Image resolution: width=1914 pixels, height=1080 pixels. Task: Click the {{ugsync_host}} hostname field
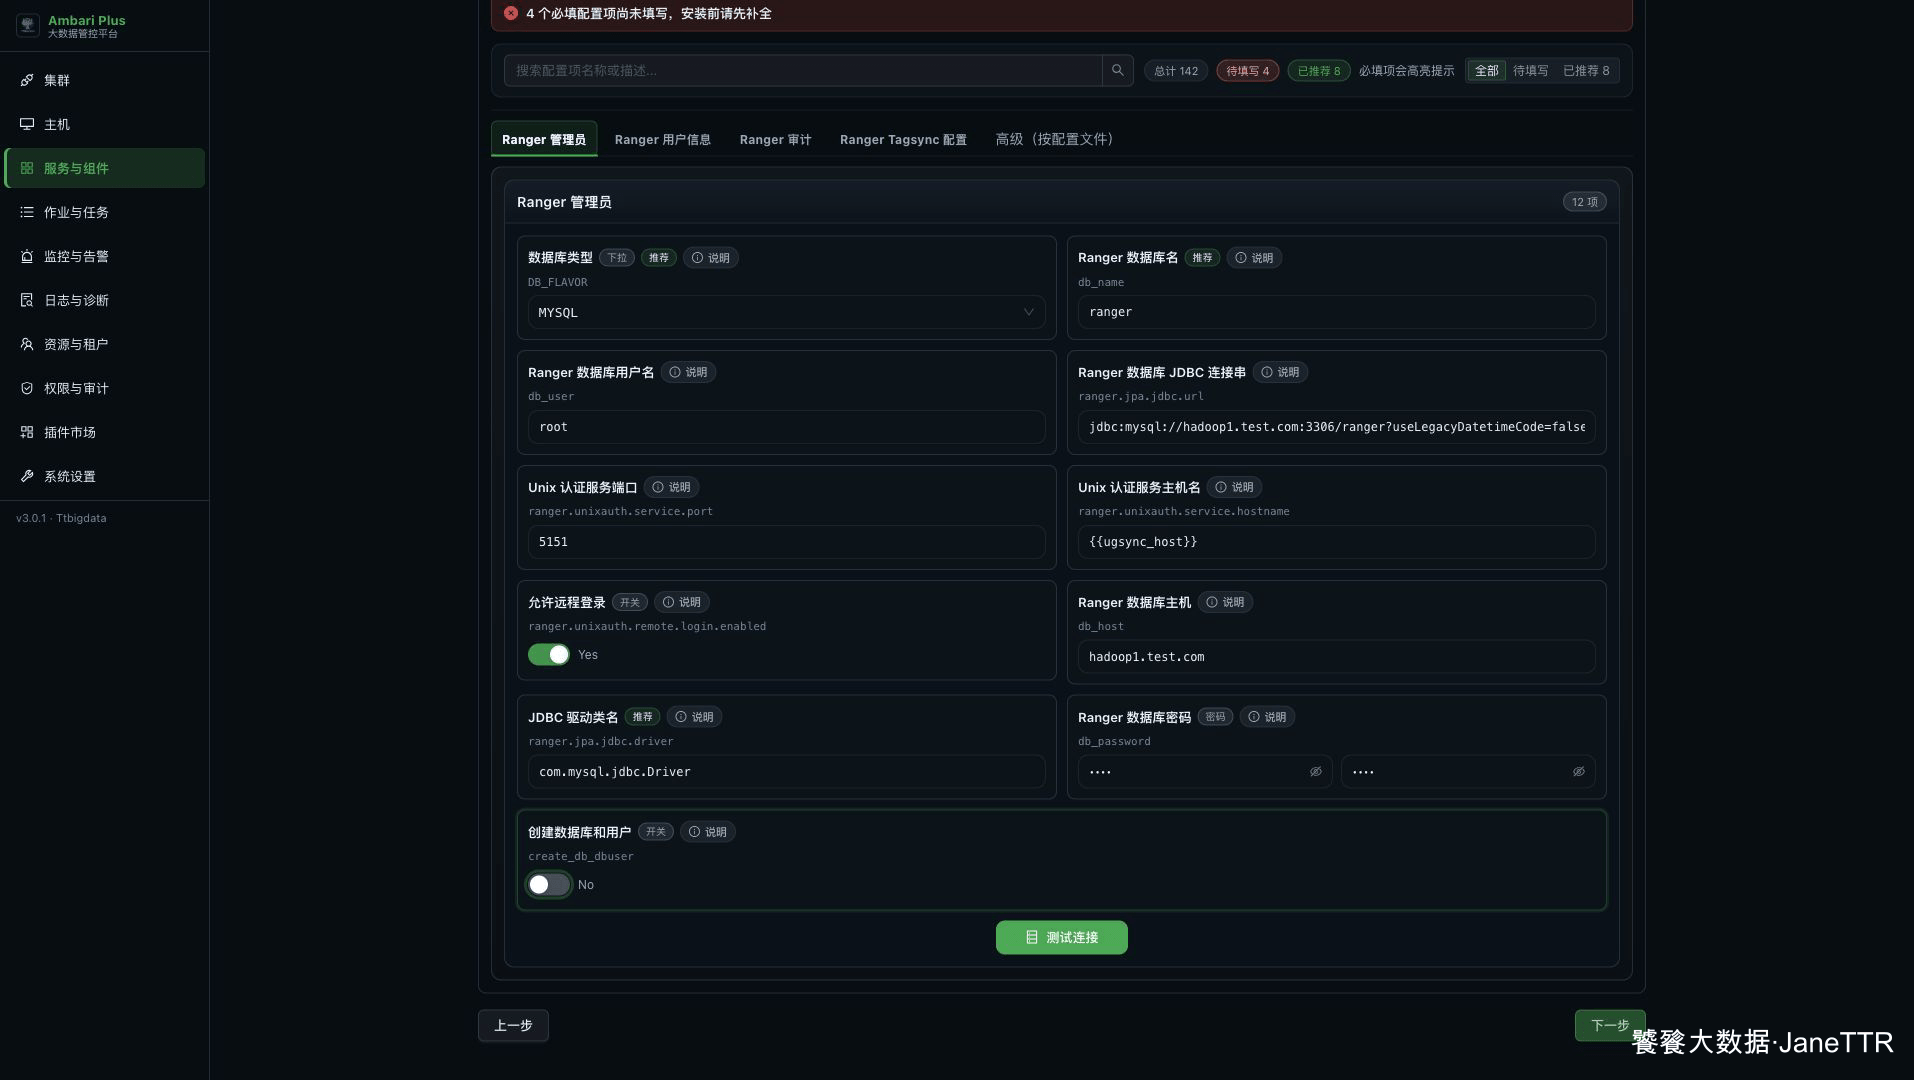click(x=1336, y=542)
